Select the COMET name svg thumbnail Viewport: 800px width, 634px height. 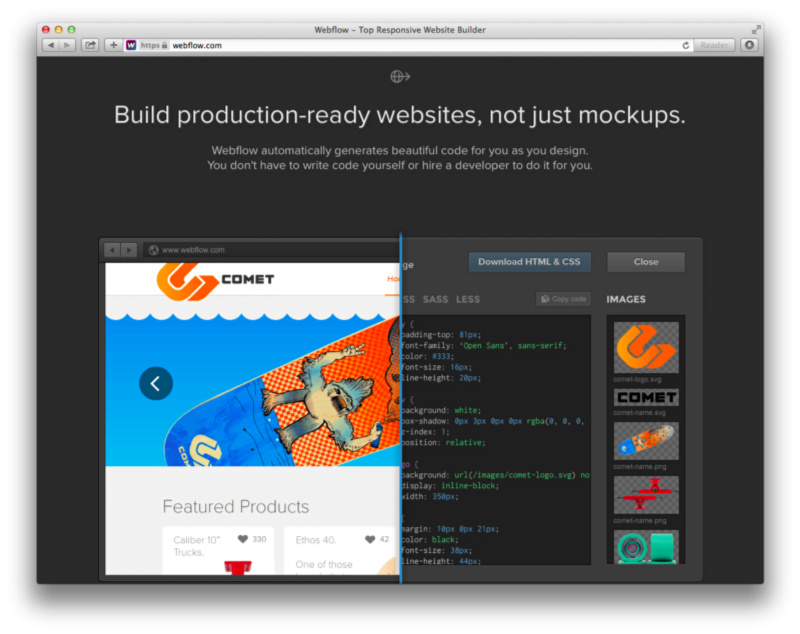tap(646, 397)
